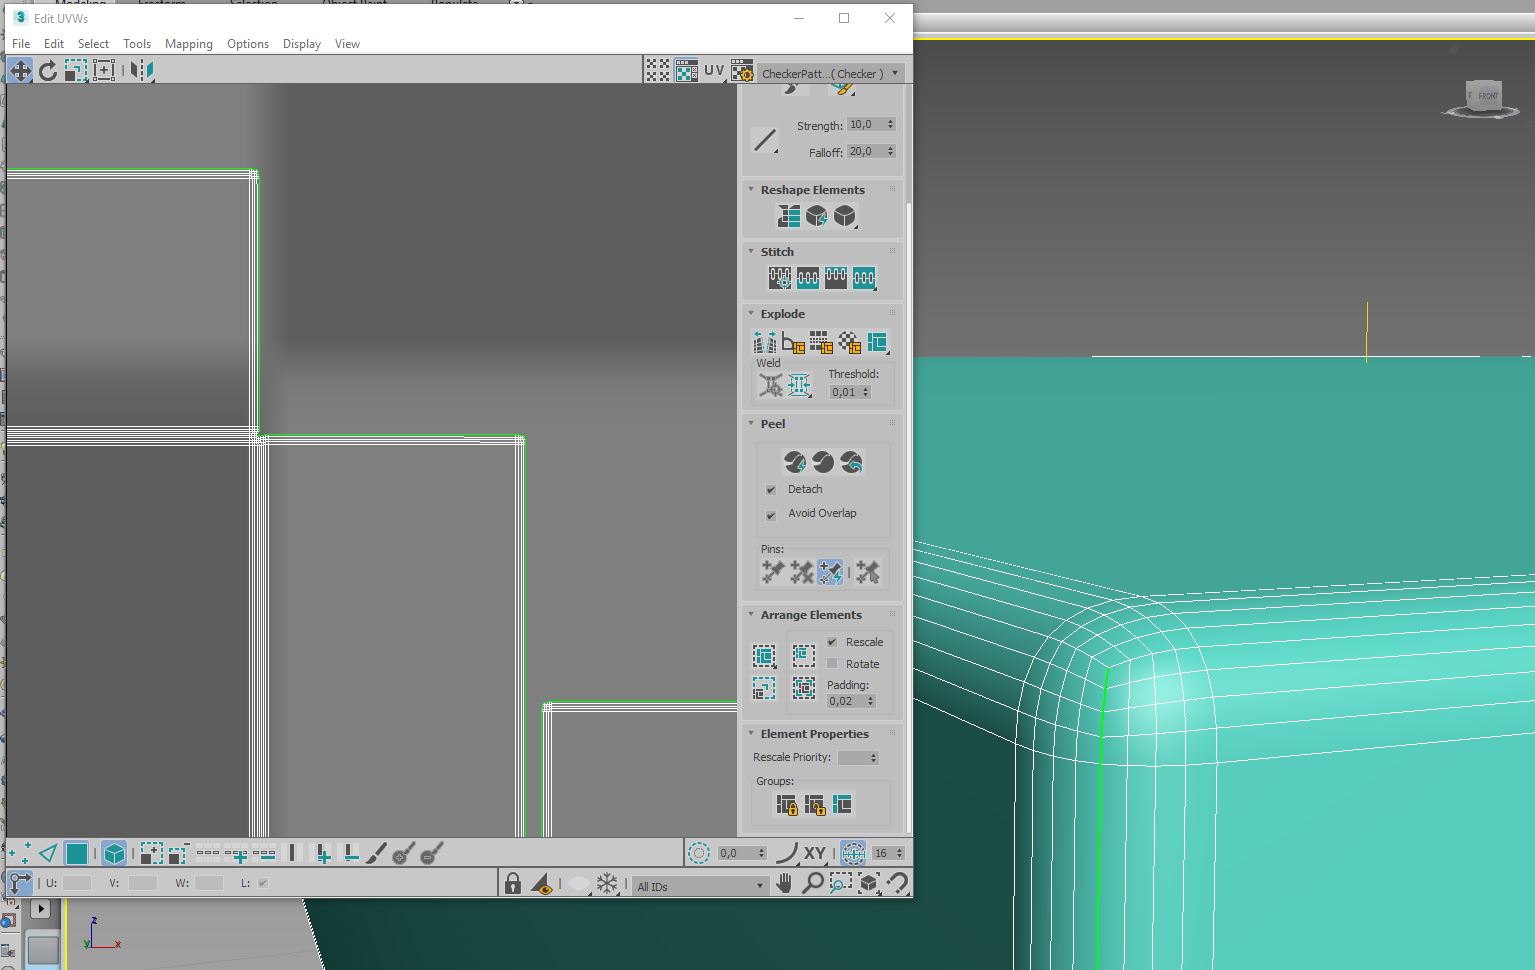Open the Tools menu in Edit UVWs
The image size is (1535, 970).
point(137,43)
